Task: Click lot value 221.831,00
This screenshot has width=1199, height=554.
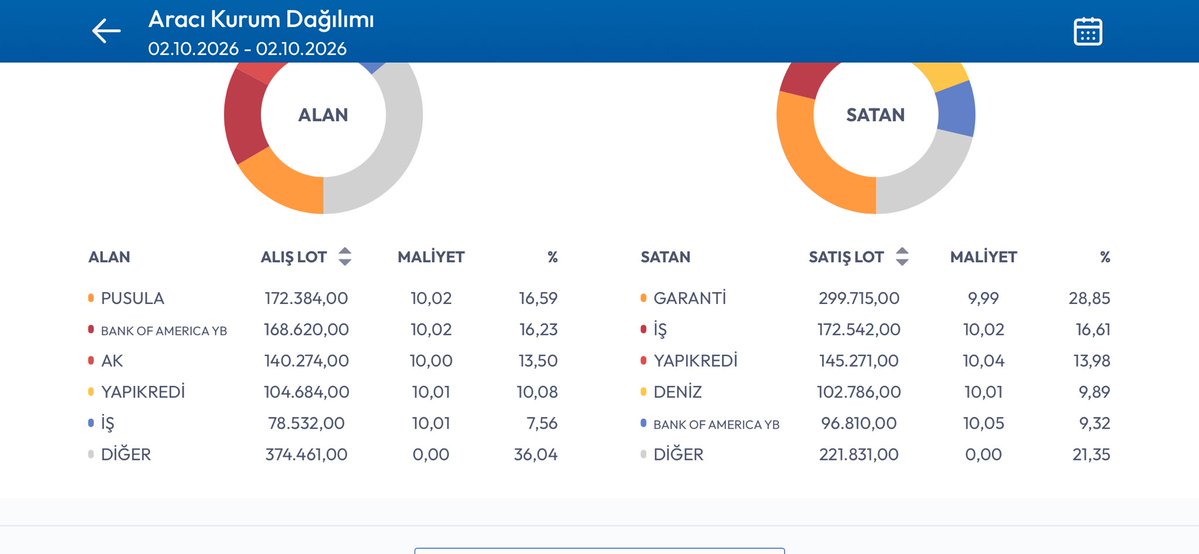Action: (x=859, y=455)
